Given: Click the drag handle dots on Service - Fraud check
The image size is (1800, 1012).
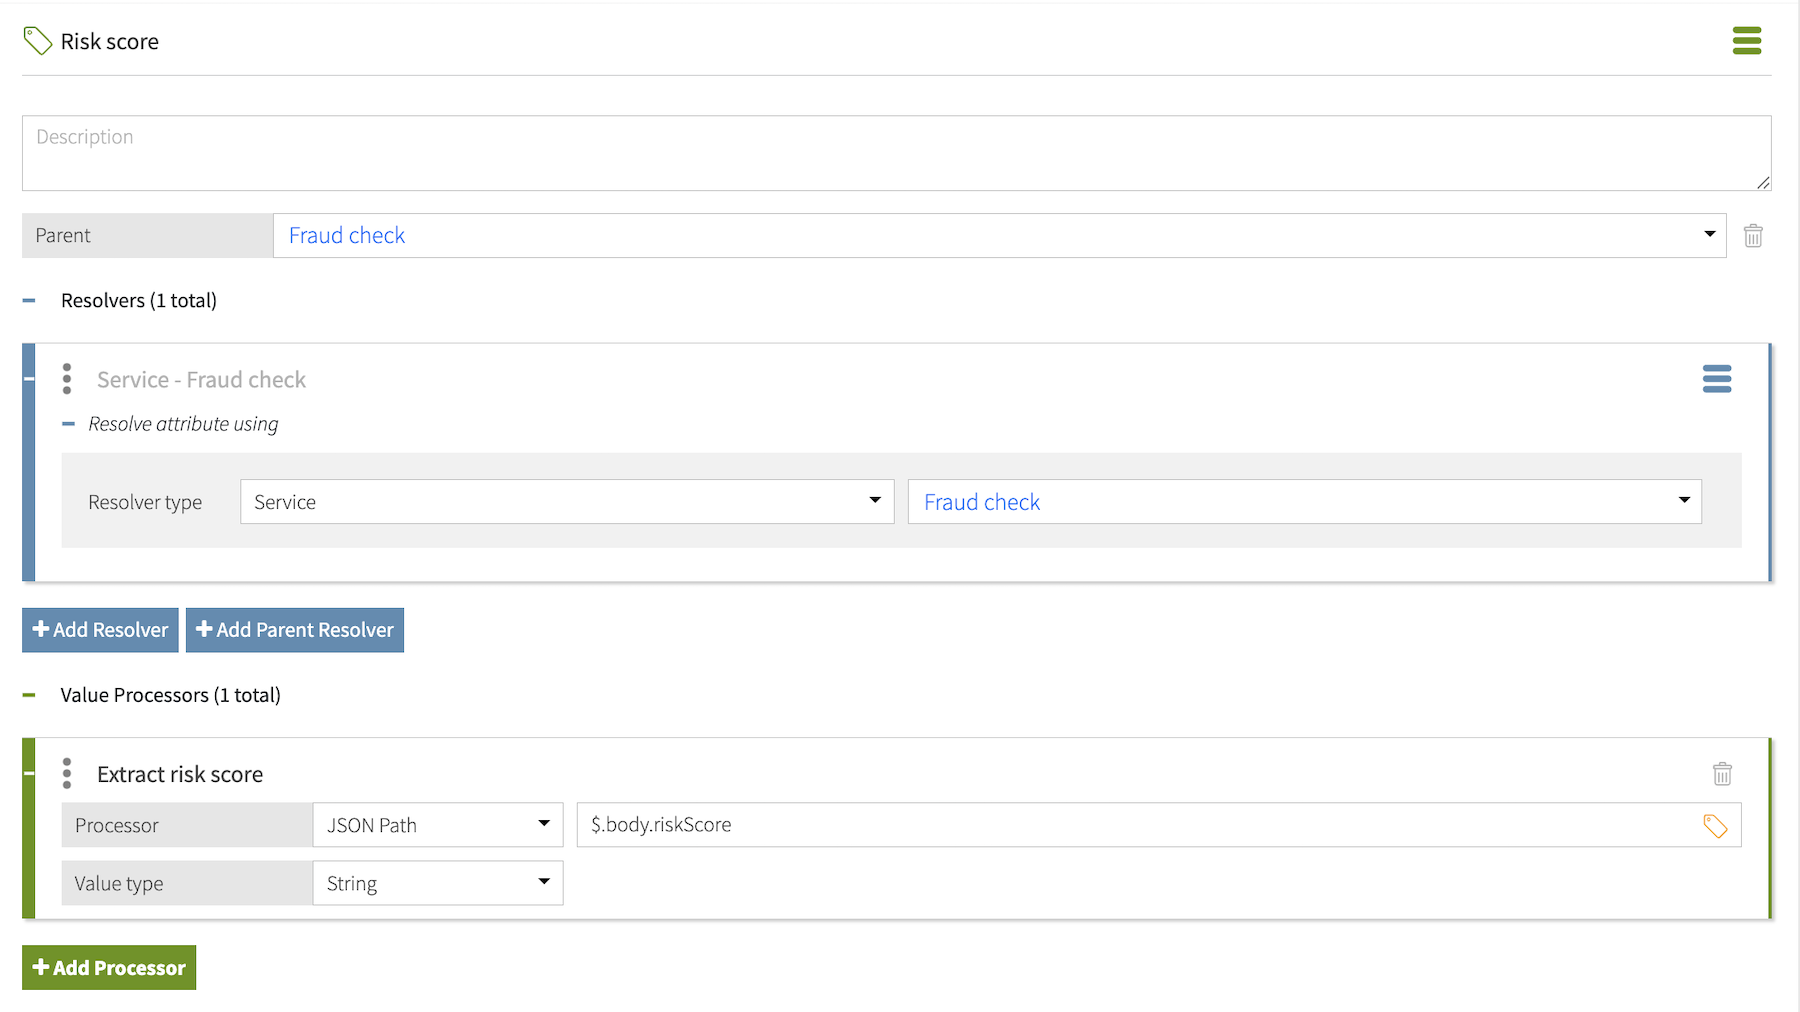Looking at the screenshot, I should tap(67, 379).
